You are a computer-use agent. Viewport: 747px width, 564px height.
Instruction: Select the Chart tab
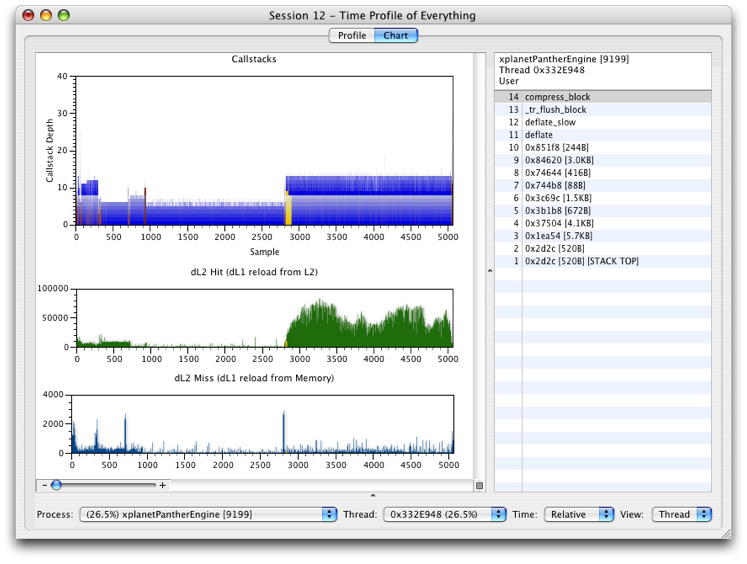(x=396, y=35)
